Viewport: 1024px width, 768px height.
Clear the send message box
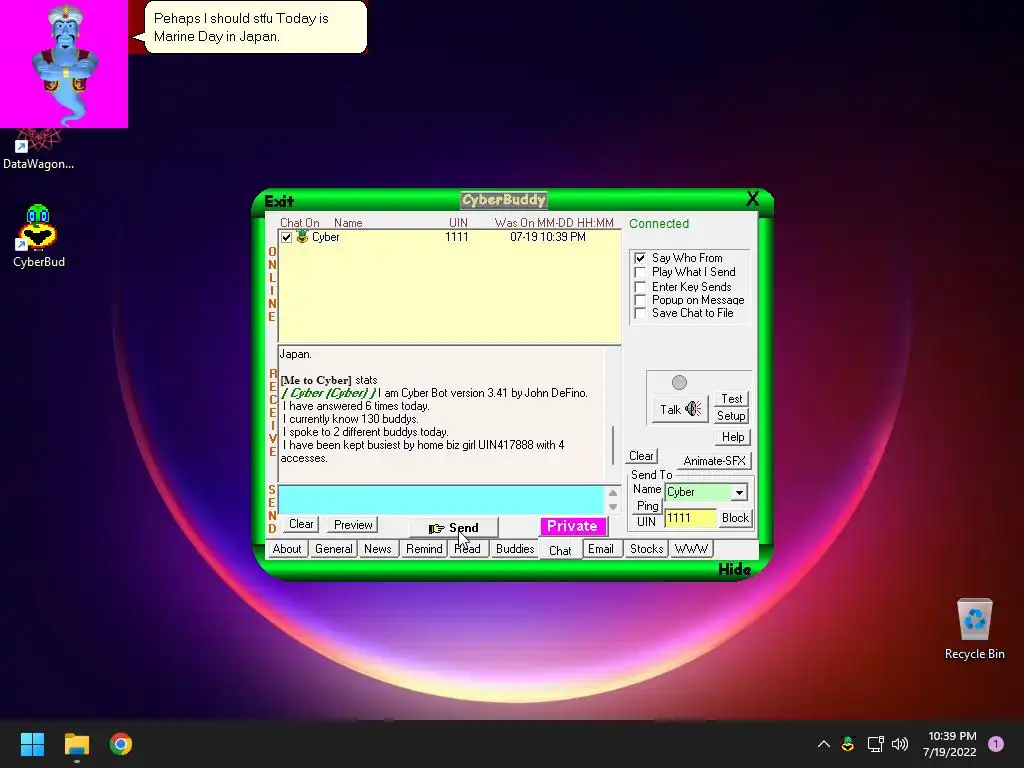click(301, 524)
